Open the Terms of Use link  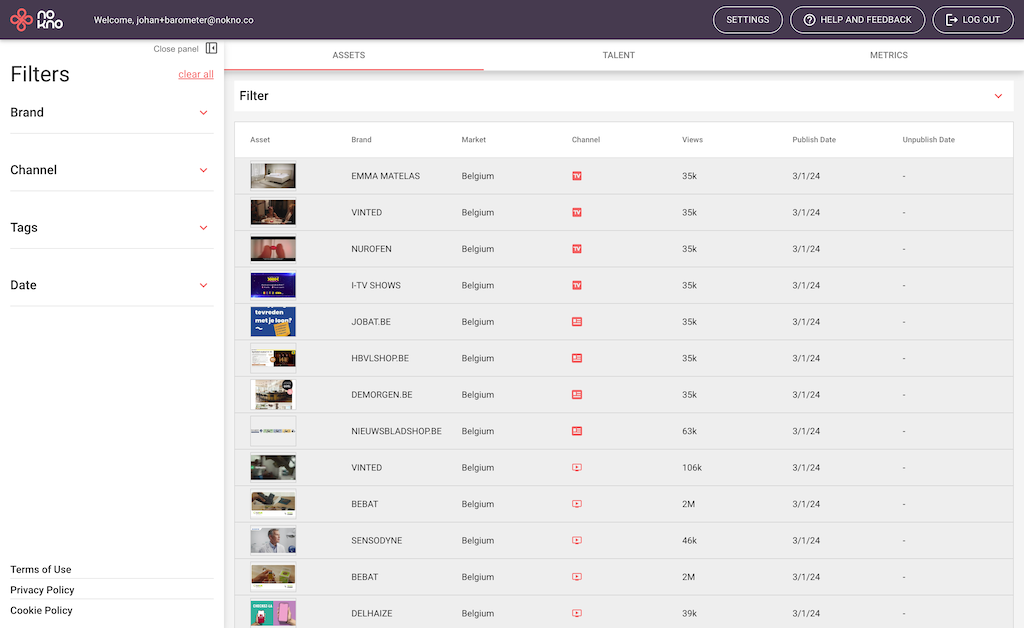tap(40, 569)
